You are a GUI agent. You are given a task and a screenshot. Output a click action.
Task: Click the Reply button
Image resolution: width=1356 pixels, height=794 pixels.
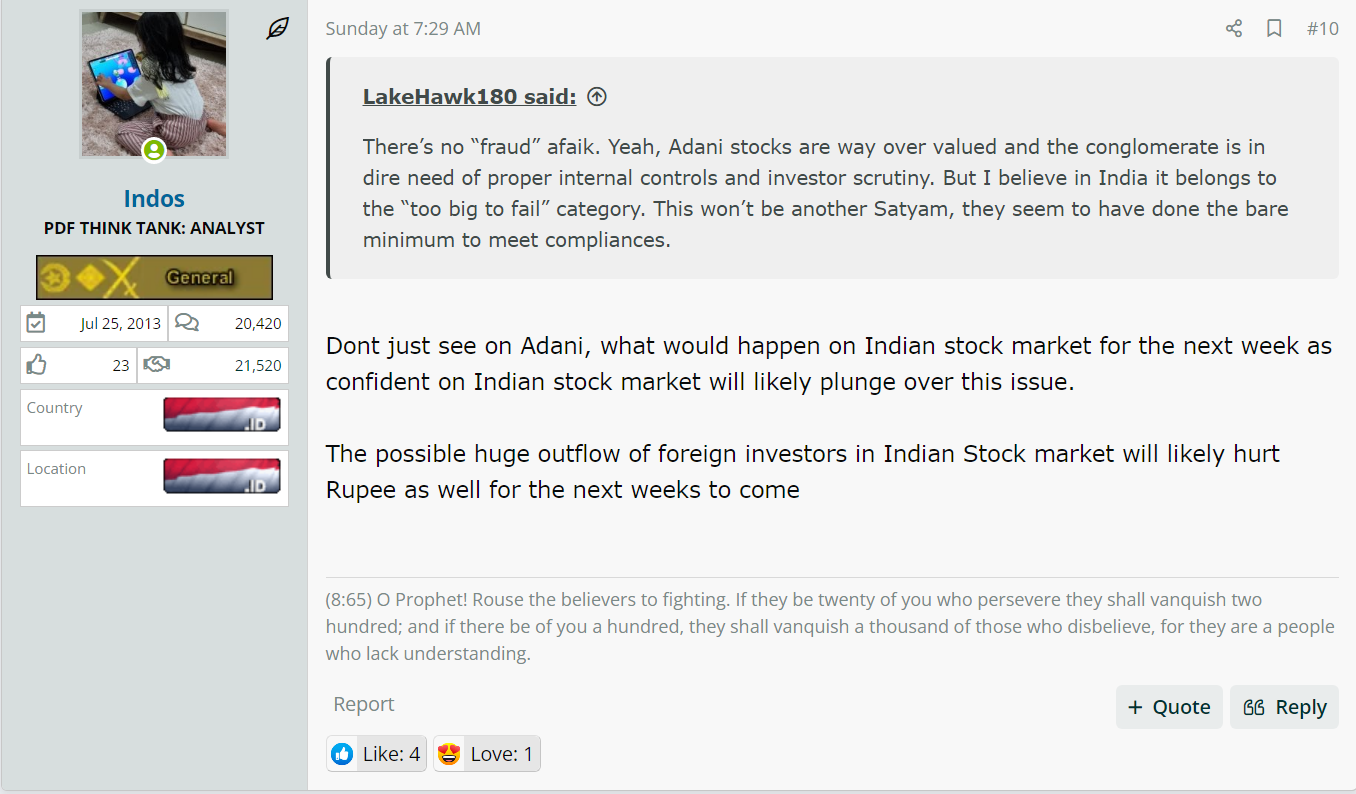pos(1284,707)
